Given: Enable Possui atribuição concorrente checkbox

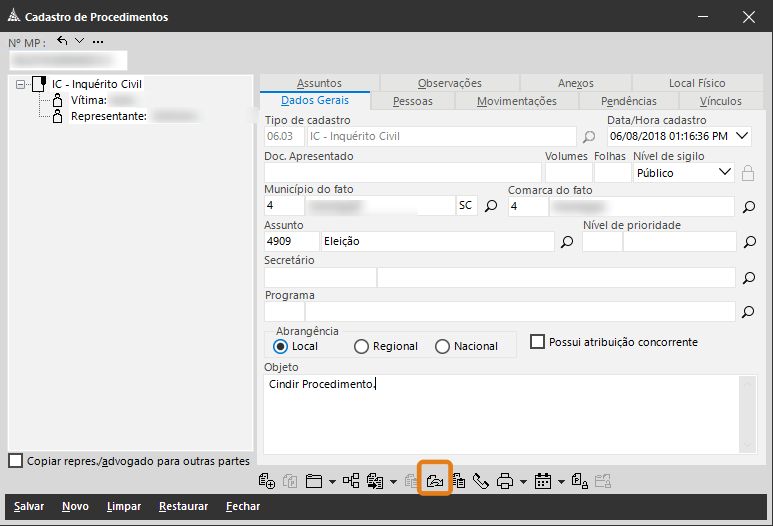Looking at the screenshot, I should (537, 342).
